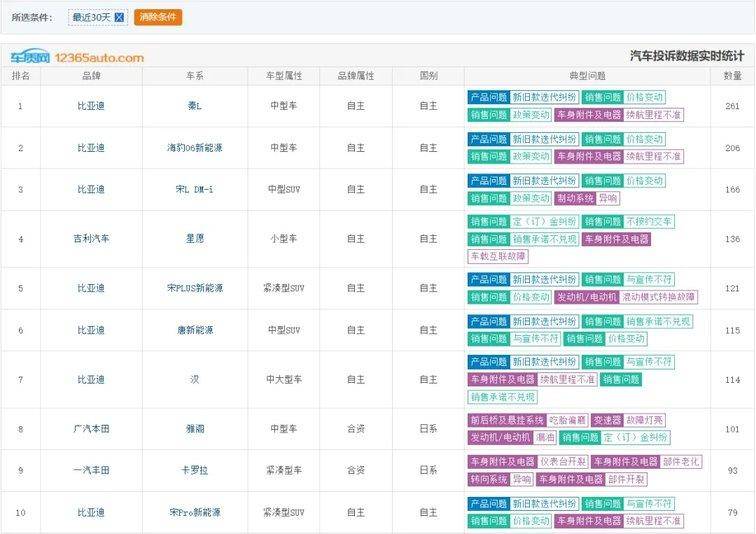Screen dimensions: 756x534
Task: Click 汽车投诉数据实时统计 title text
Action: tap(687, 56)
